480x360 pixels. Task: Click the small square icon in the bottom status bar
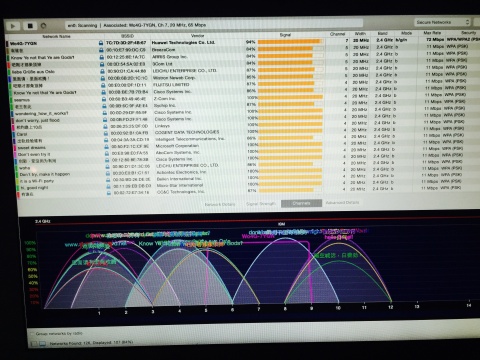tap(34, 343)
